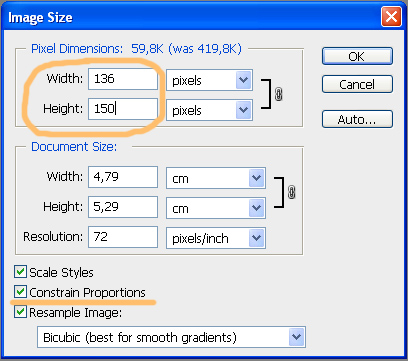Image resolution: width=408 pixels, height=361 pixels.
Task: Disable the Resample Image checkbox
Action: [20, 312]
